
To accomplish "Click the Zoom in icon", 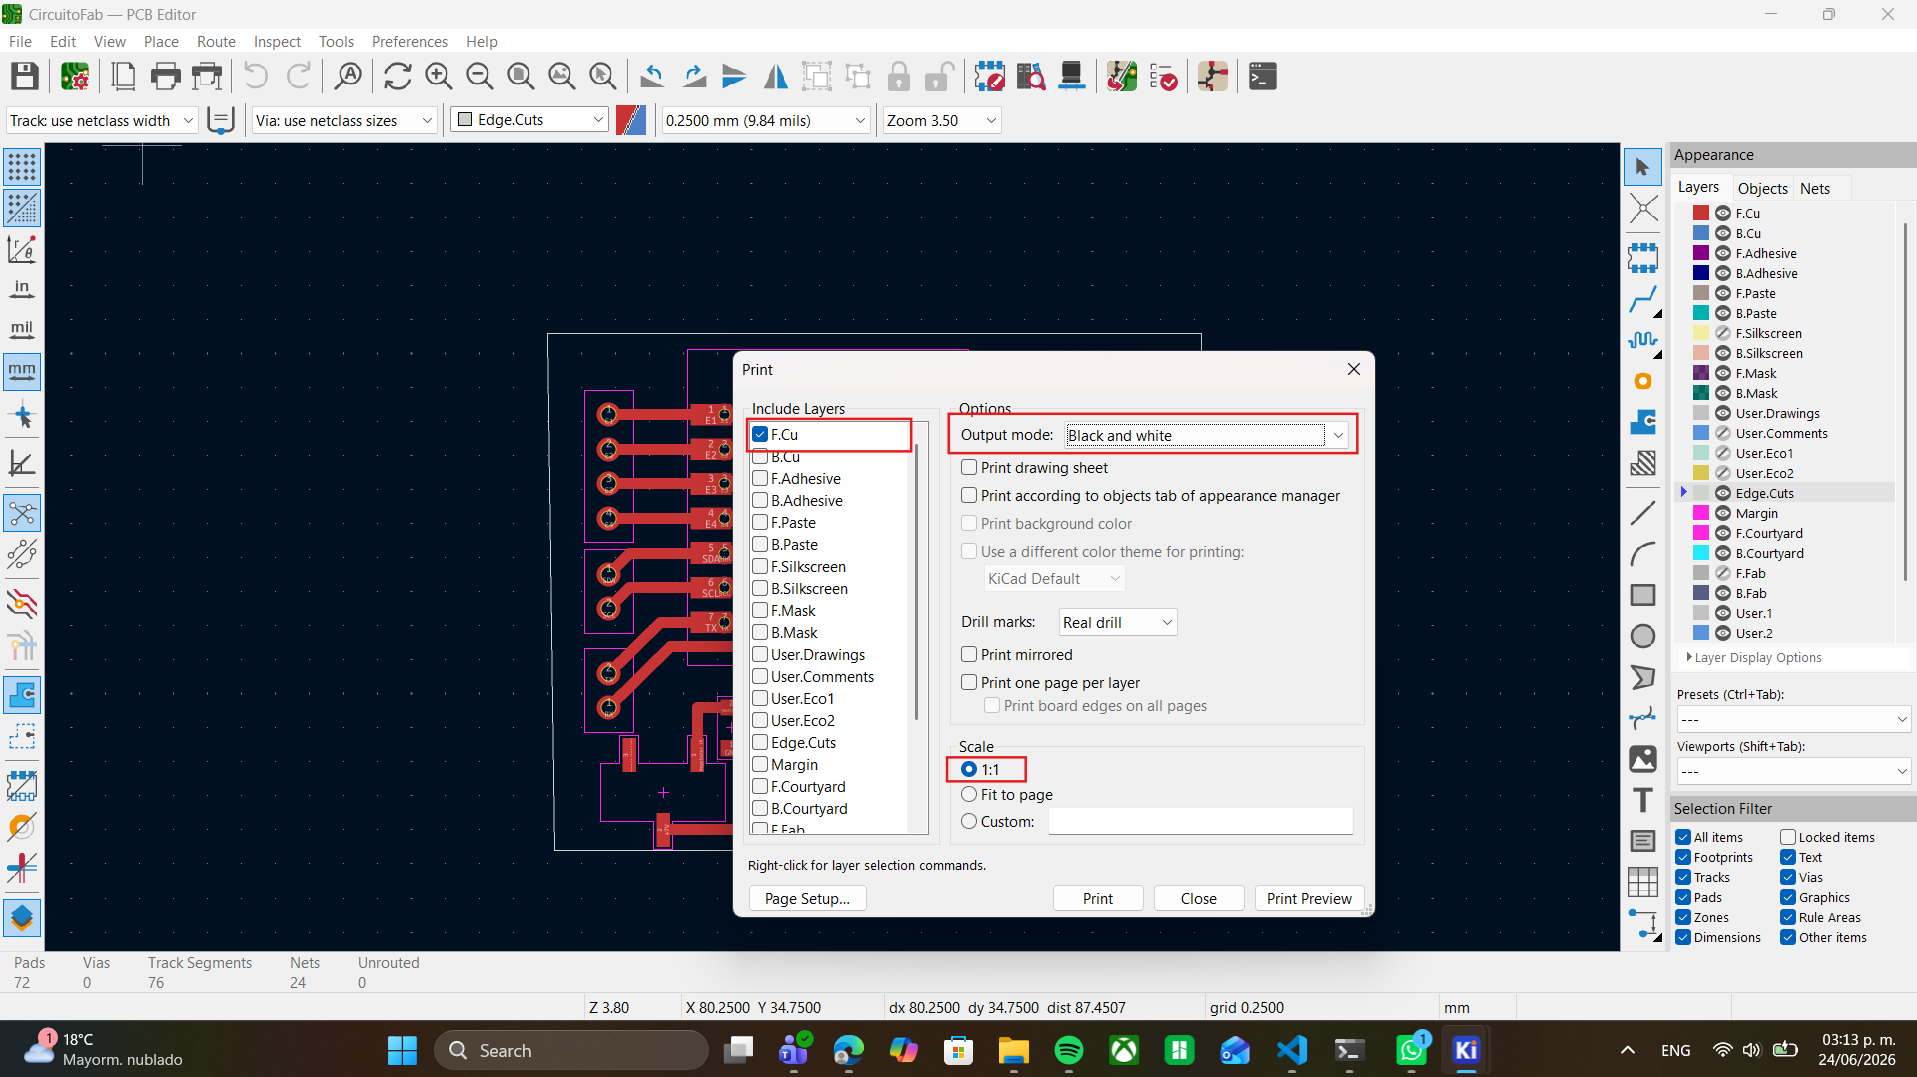I will tap(438, 76).
